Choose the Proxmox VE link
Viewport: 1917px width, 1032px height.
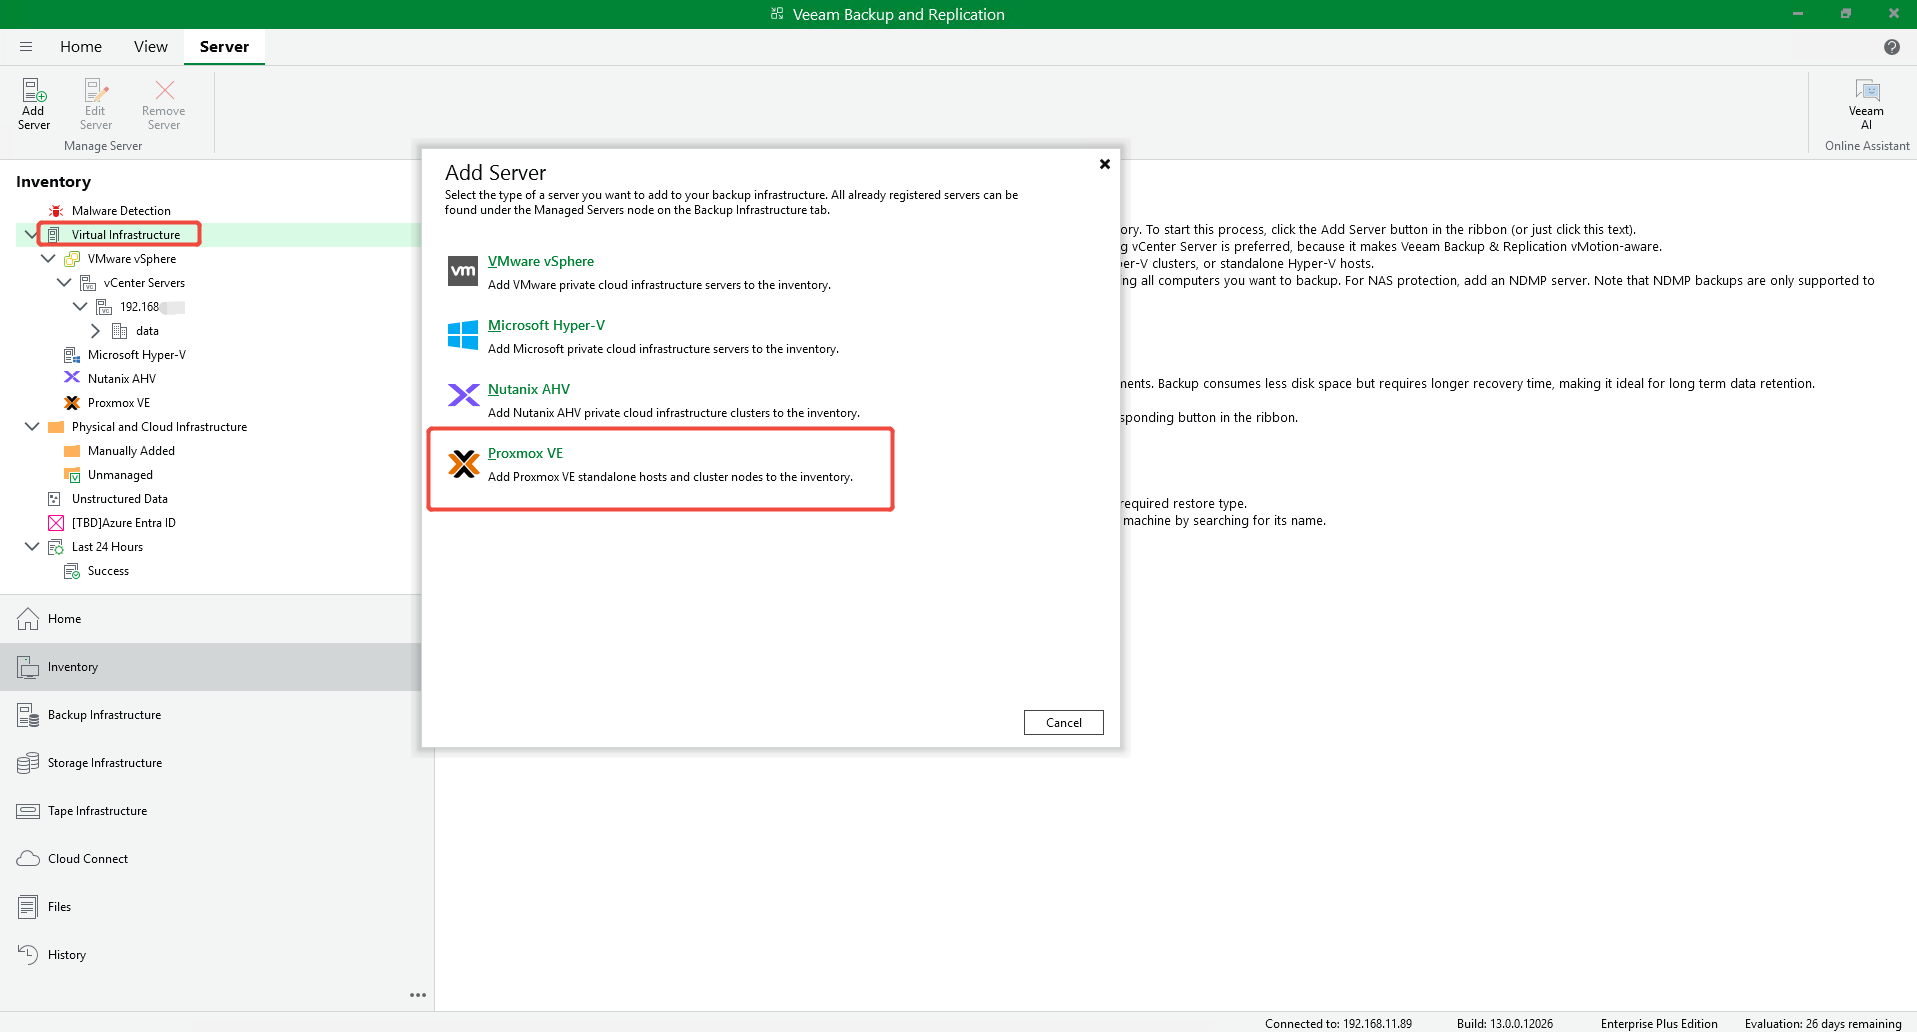coord(525,453)
